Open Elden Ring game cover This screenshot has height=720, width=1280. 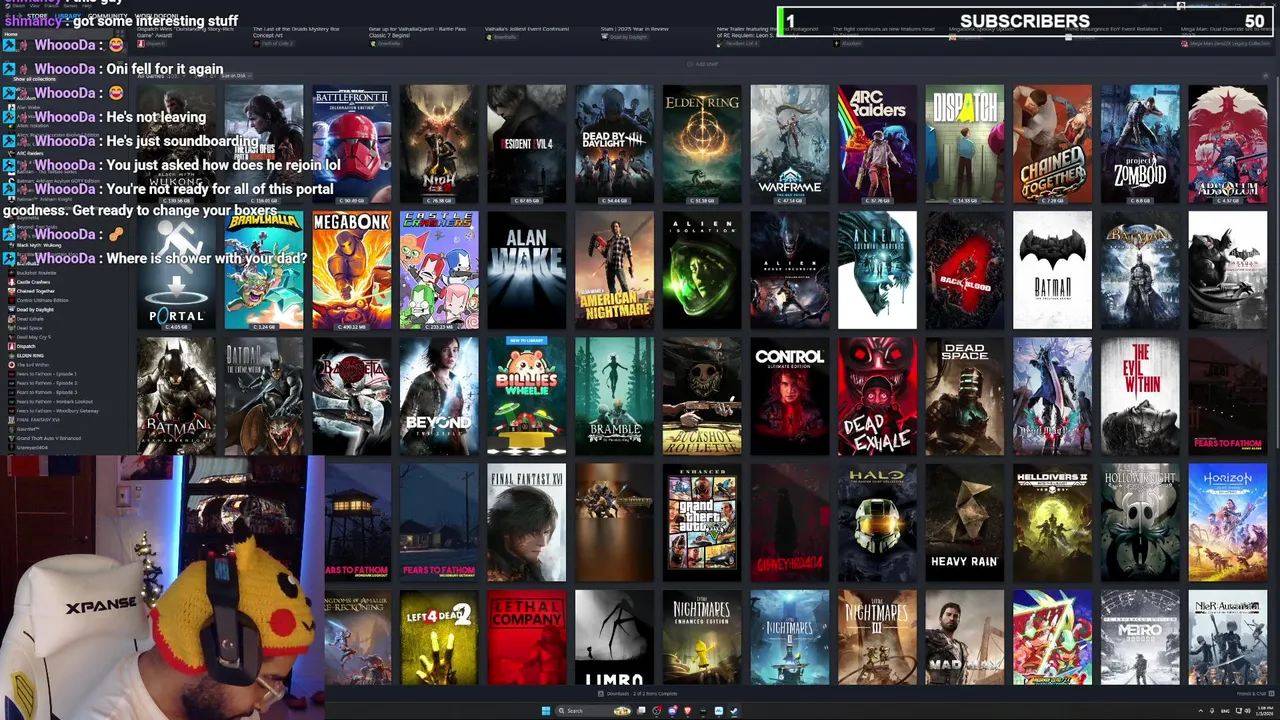pos(702,144)
